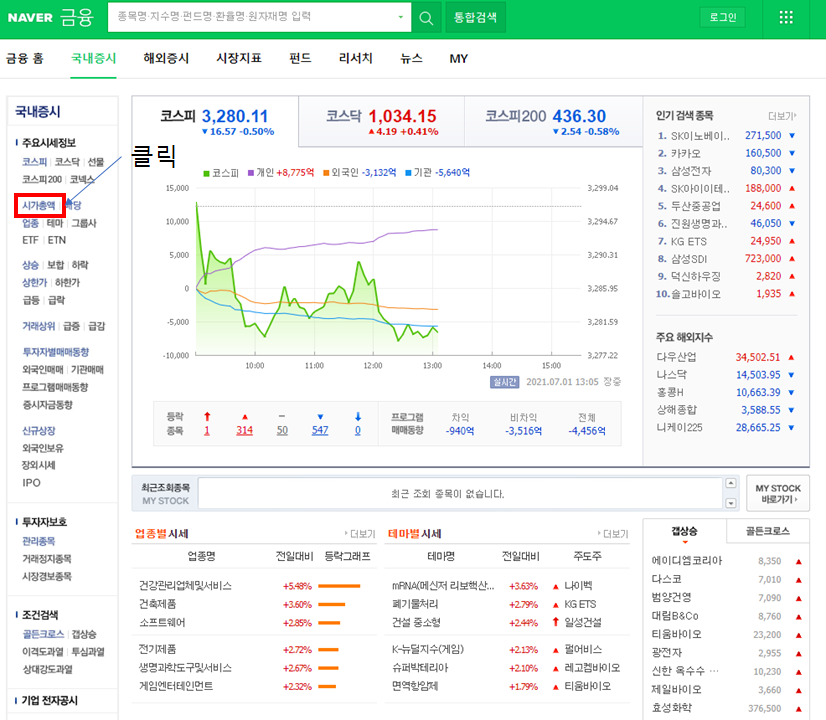
Task: Open the 금융 홈 menu
Action: (x=24, y=58)
